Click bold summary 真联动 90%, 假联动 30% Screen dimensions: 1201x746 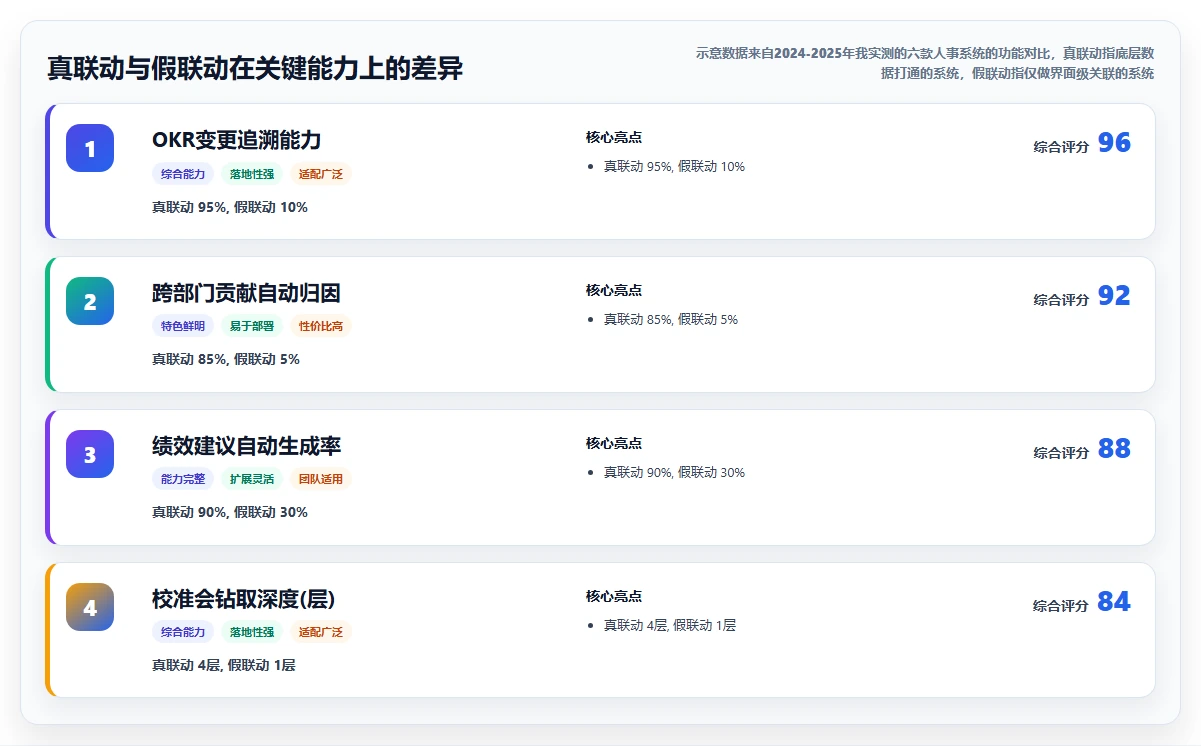pyautogui.click(x=230, y=512)
